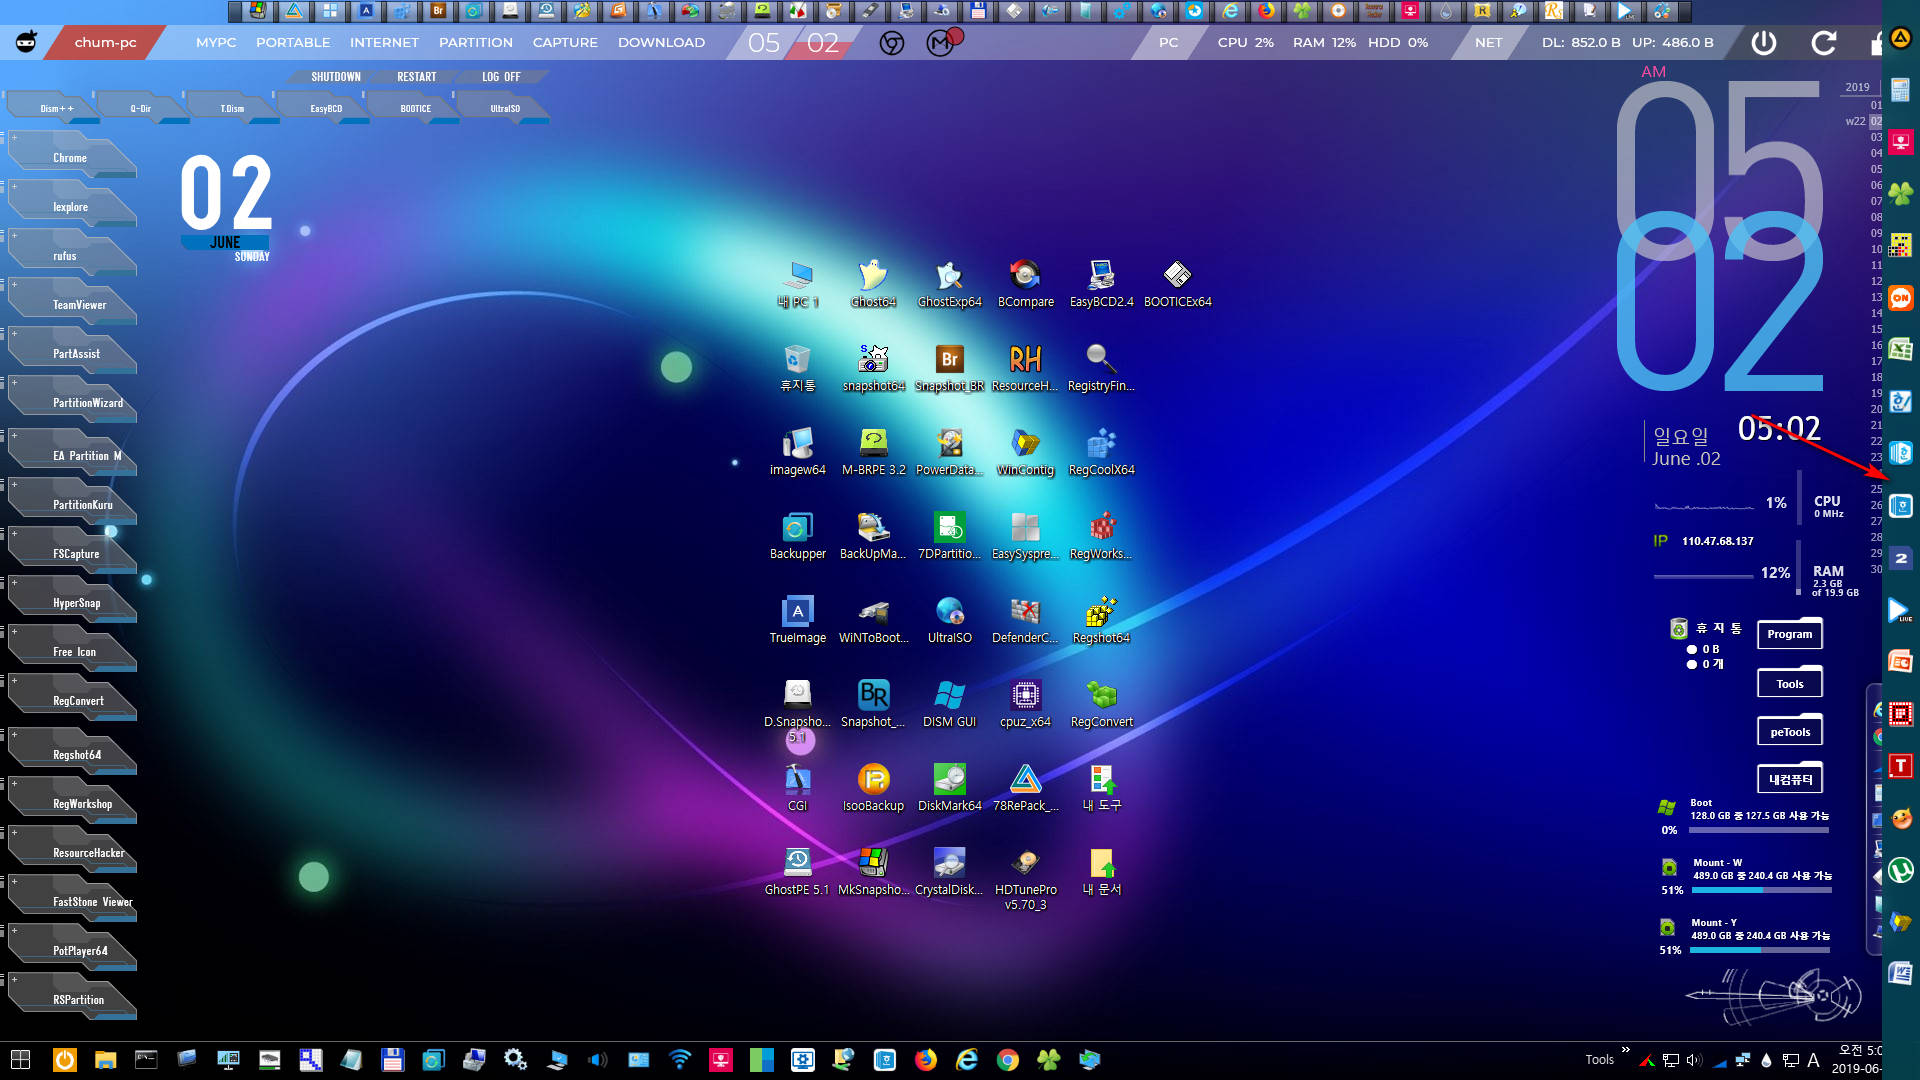The height and width of the screenshot is (1080, 1920).
Task: Open File Explorer in taskbar
Action: [x=105, y=1060]
